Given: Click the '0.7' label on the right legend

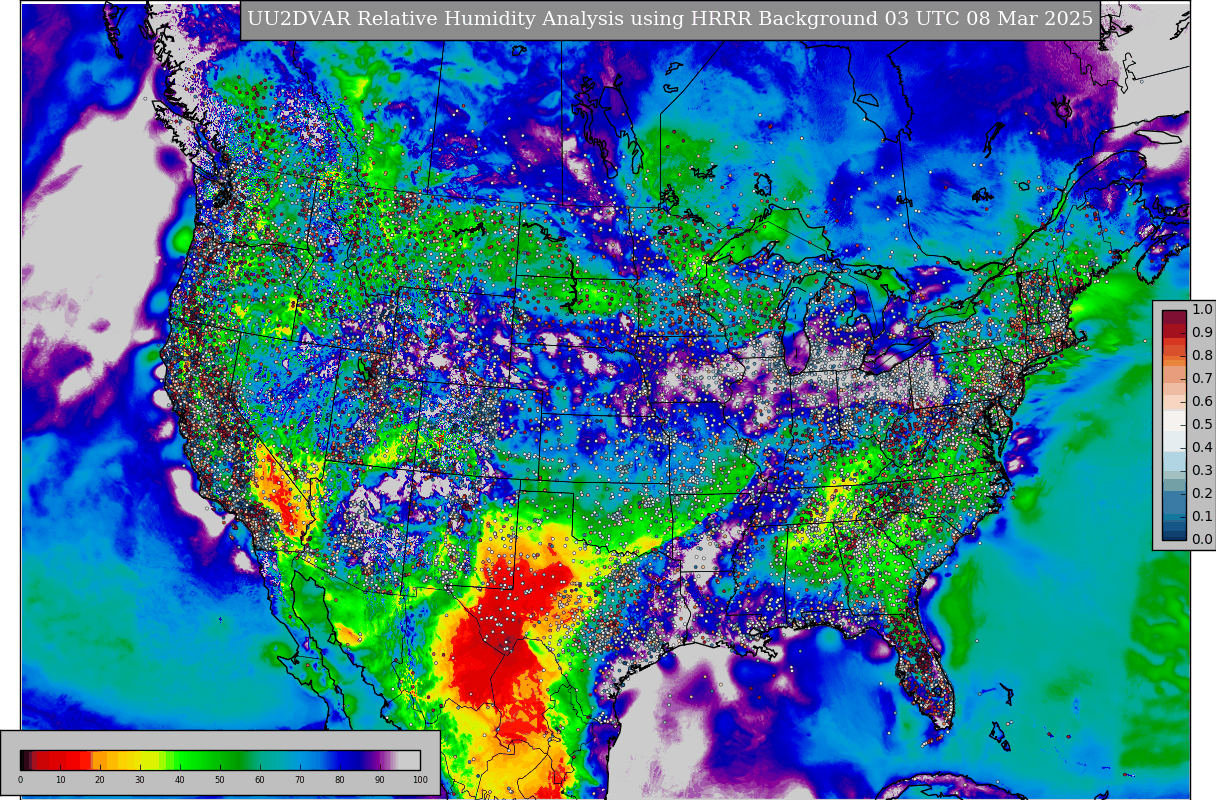Looking at the screenshot, I should pos(1202,379).
